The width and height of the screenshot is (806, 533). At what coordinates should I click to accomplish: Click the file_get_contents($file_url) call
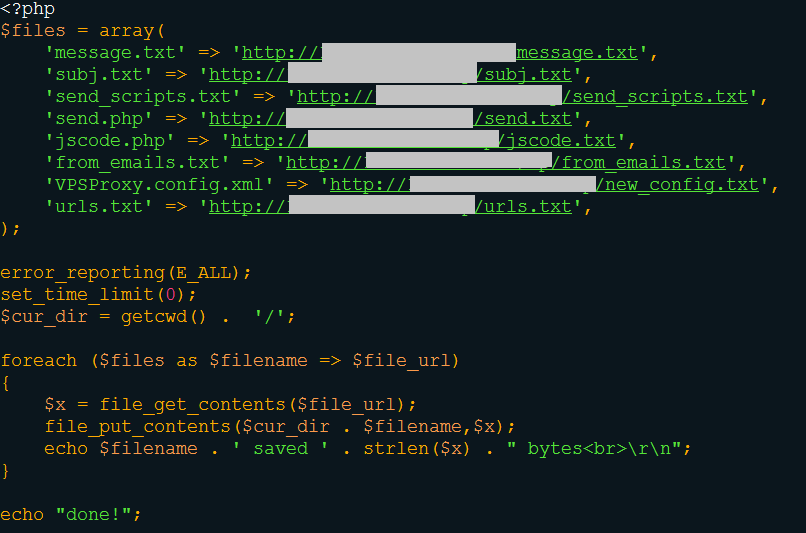(x=252, y=405)
